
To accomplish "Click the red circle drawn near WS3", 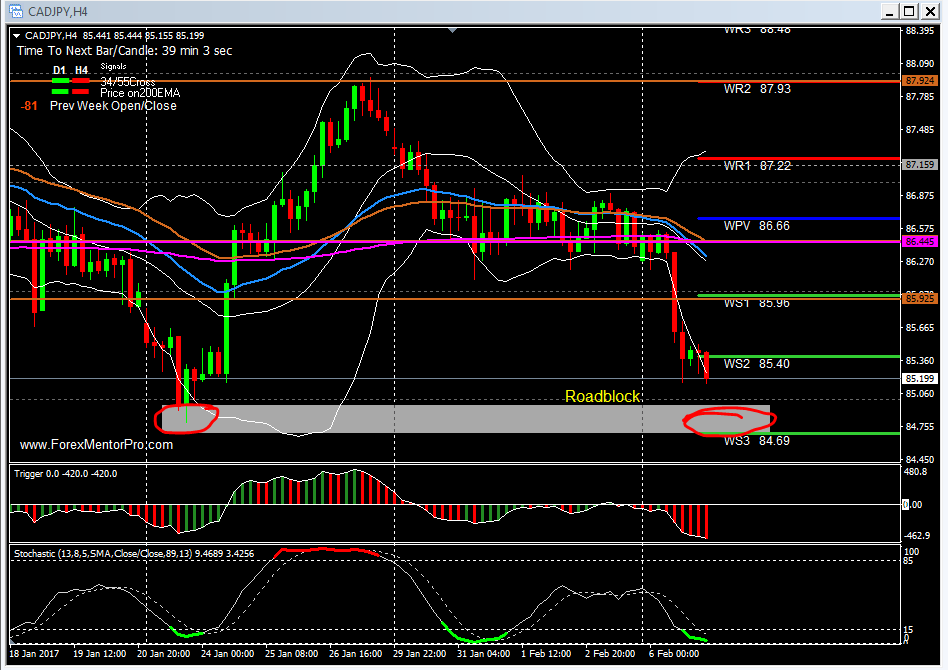I will [728, 421].
